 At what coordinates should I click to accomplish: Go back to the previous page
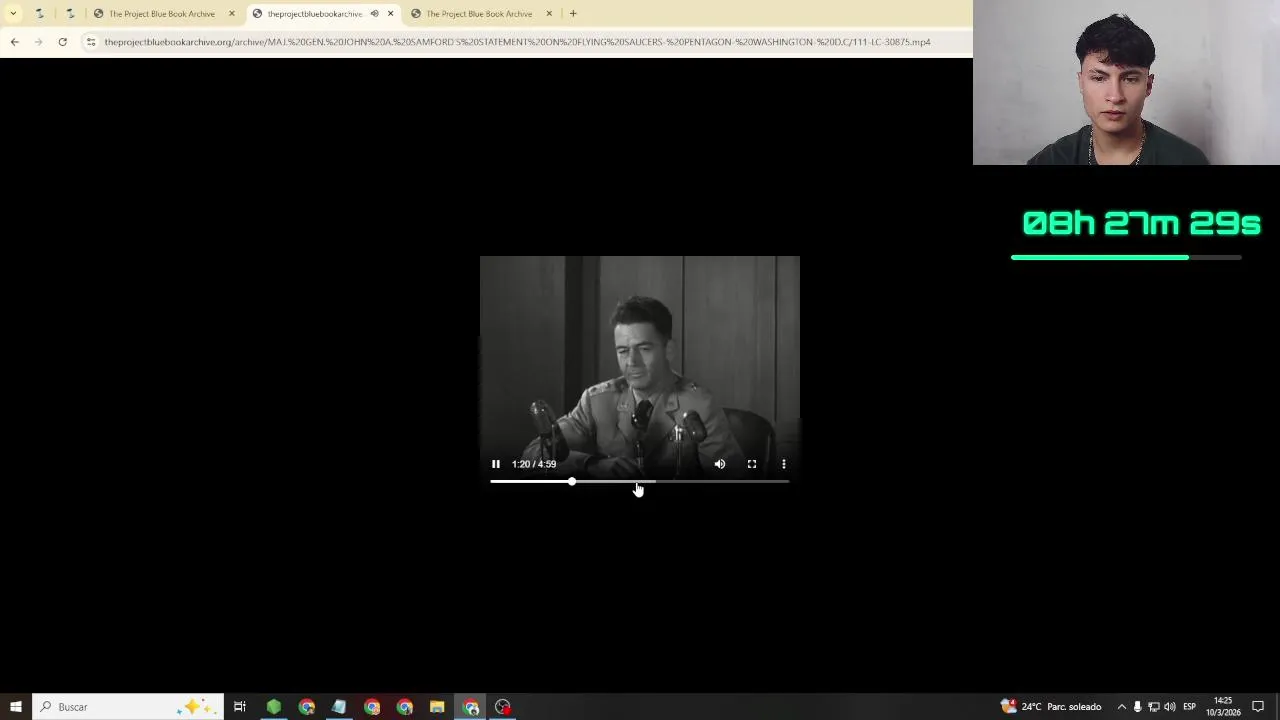pyautogui.click(x=15, y=42)
